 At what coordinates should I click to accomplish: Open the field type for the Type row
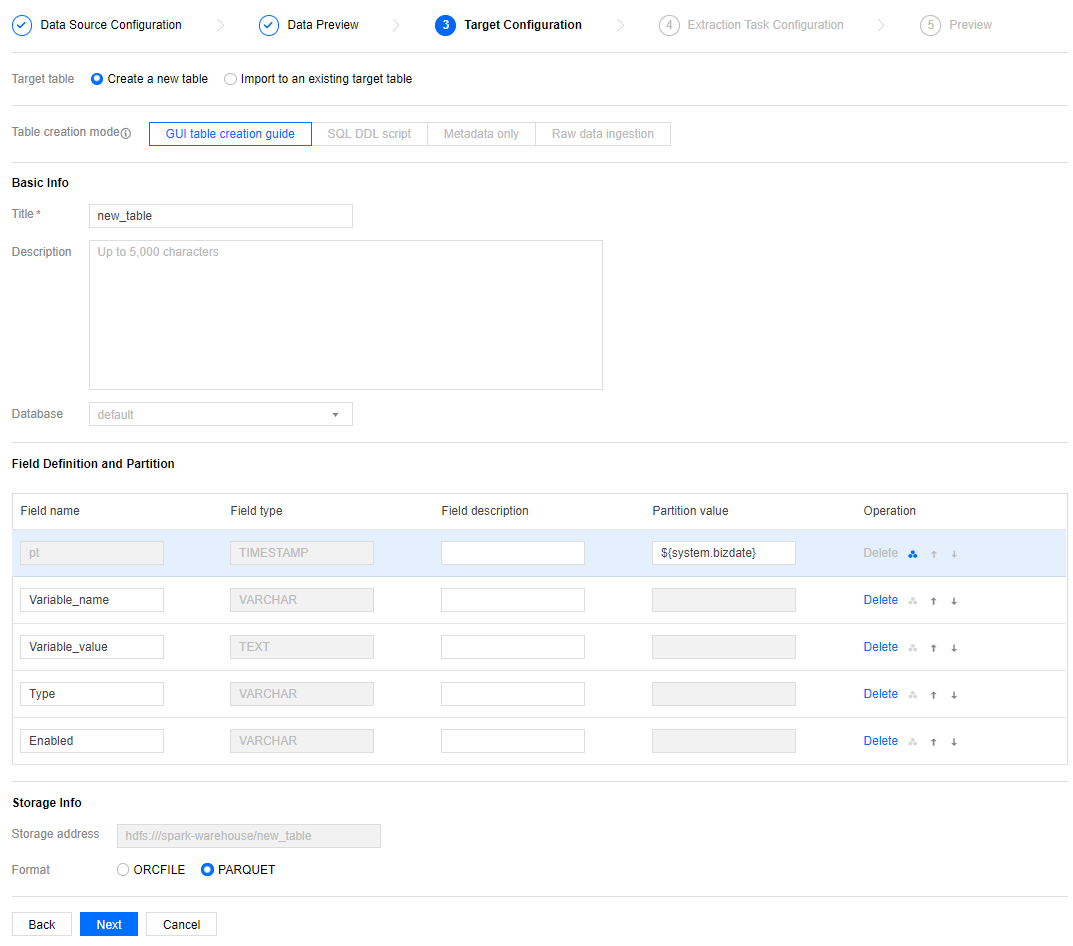302,694
